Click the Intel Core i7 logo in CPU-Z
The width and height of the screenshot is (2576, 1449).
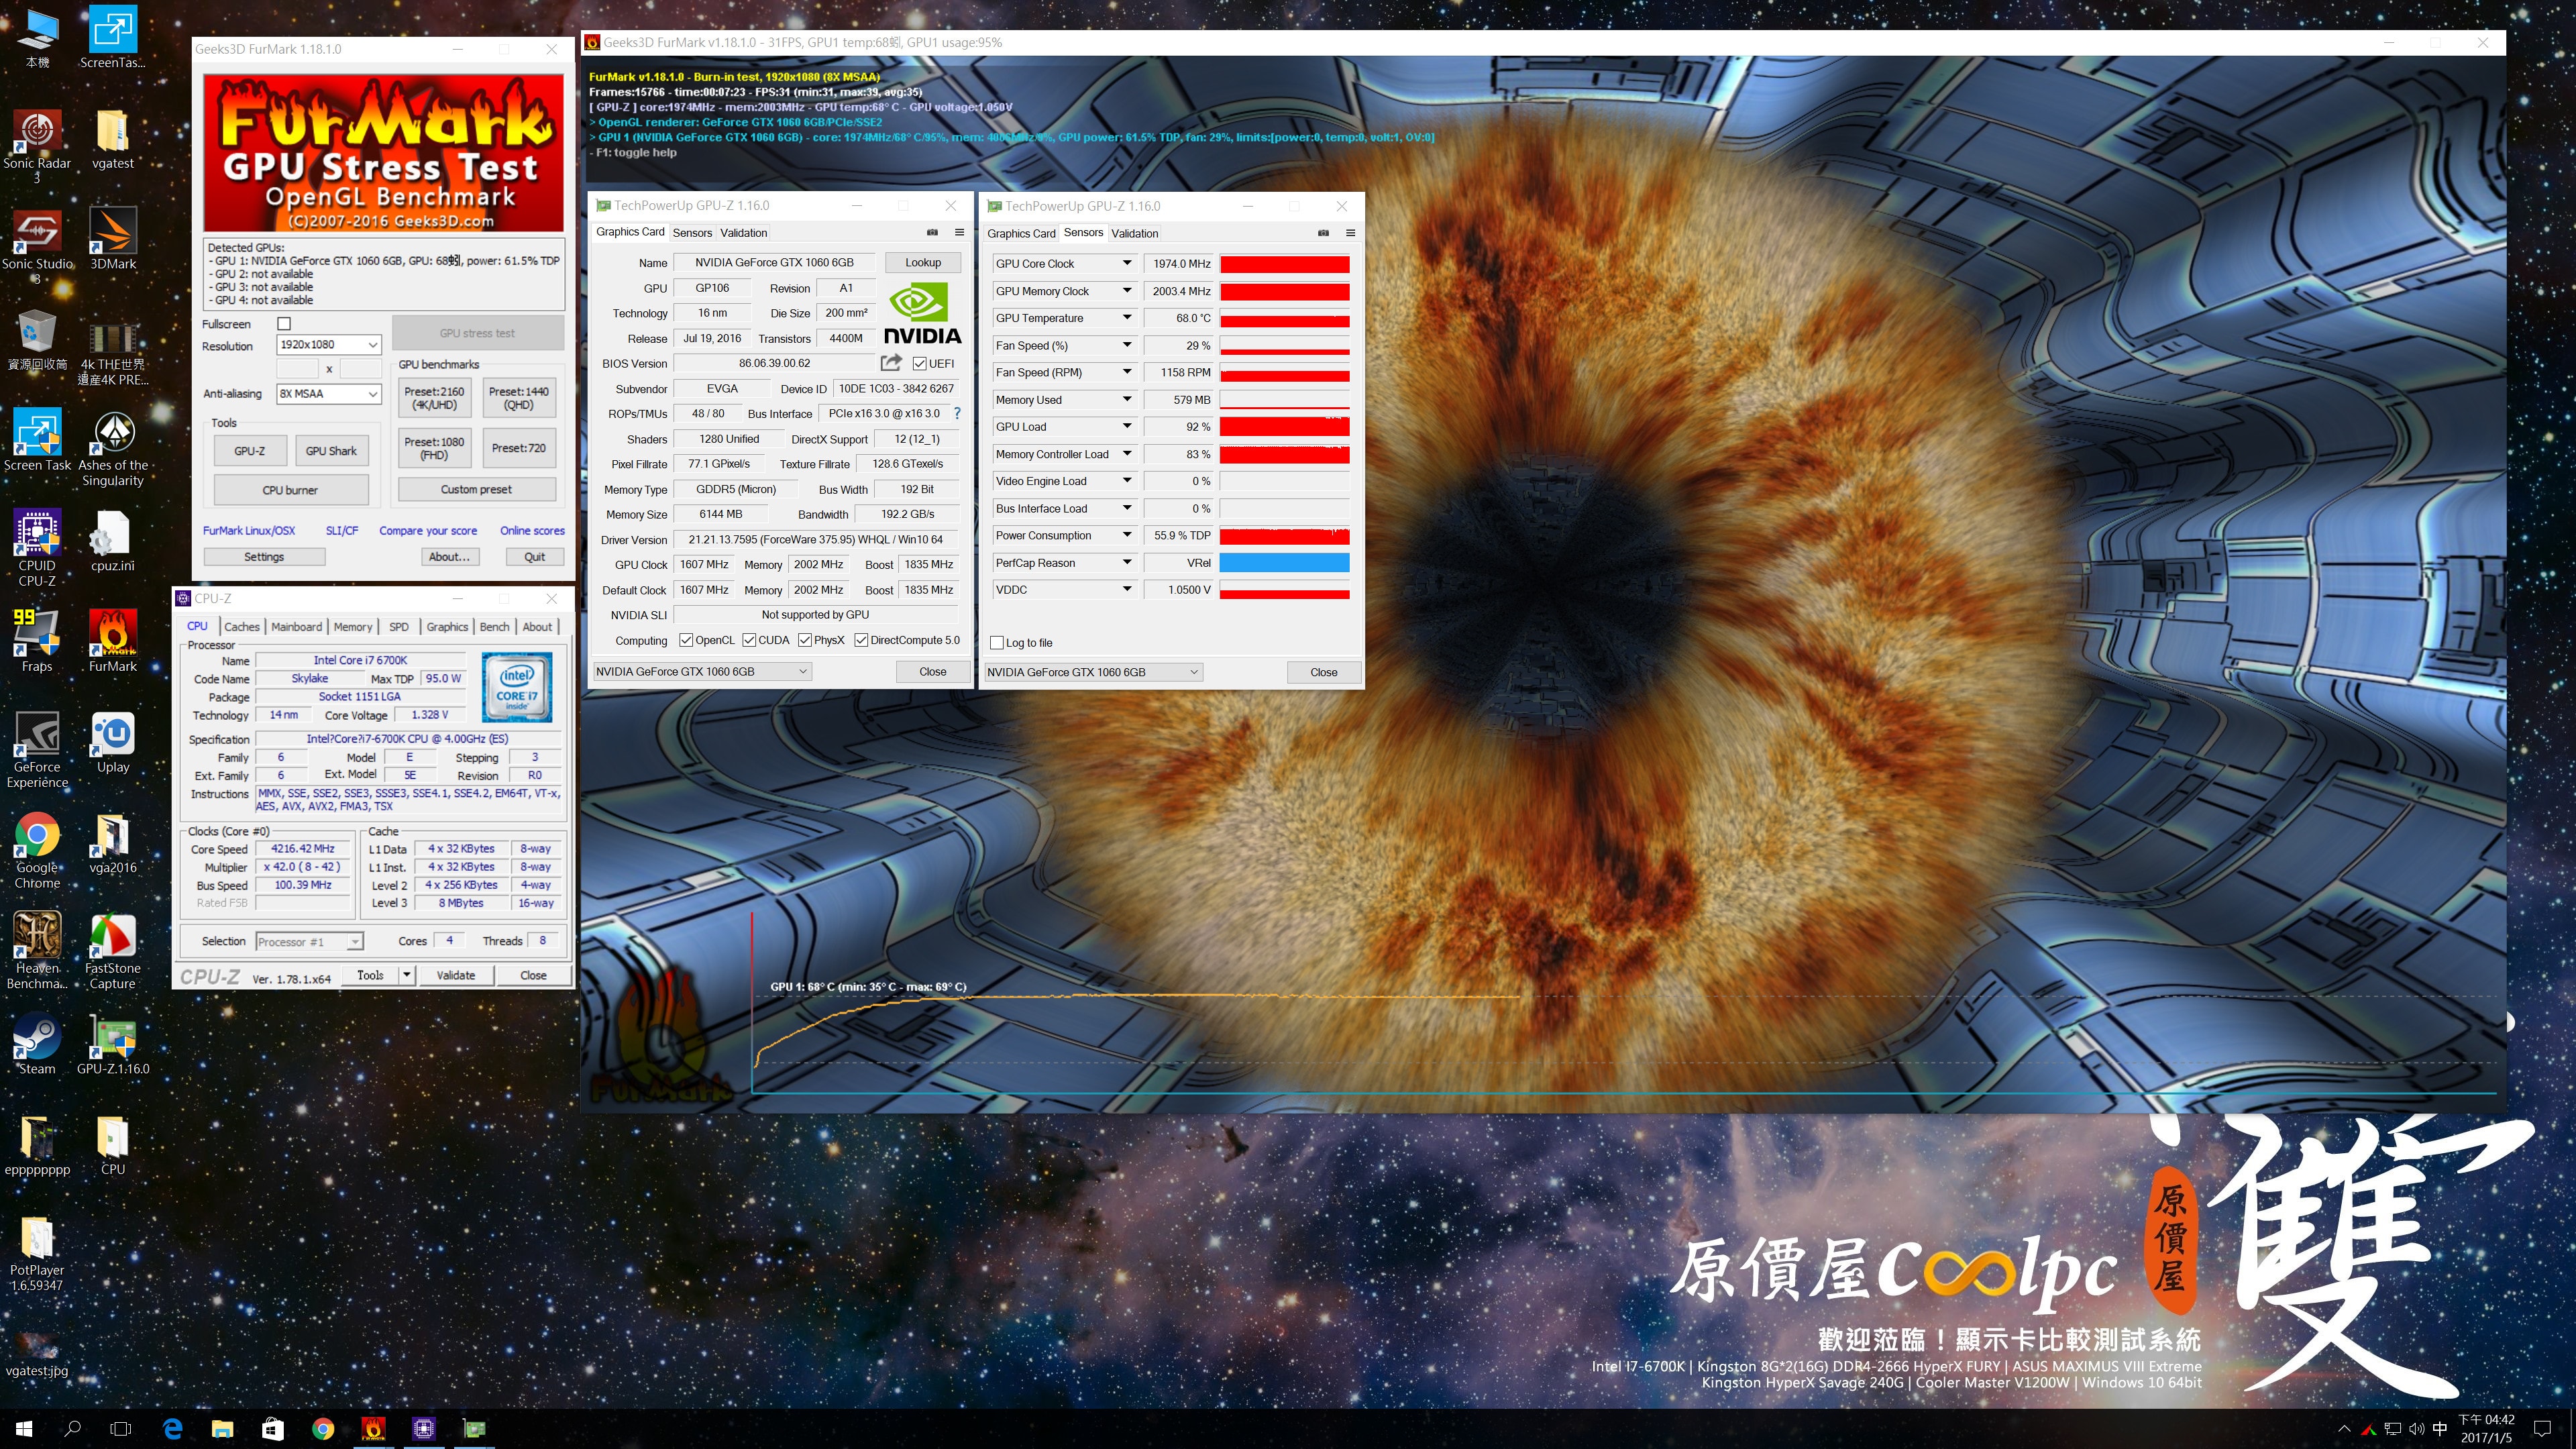pos(517,687)
